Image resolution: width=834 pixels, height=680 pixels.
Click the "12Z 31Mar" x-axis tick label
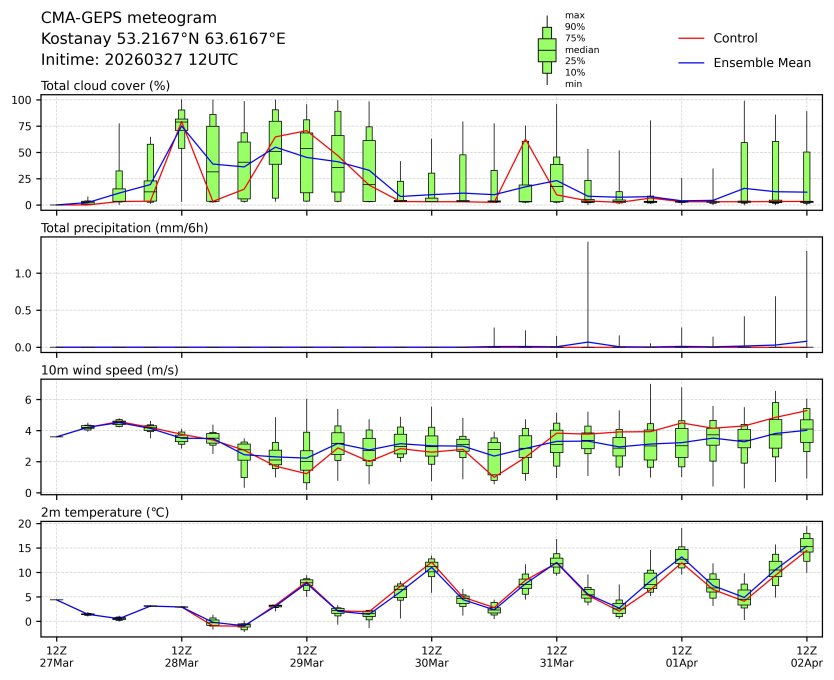pos(556,656)
